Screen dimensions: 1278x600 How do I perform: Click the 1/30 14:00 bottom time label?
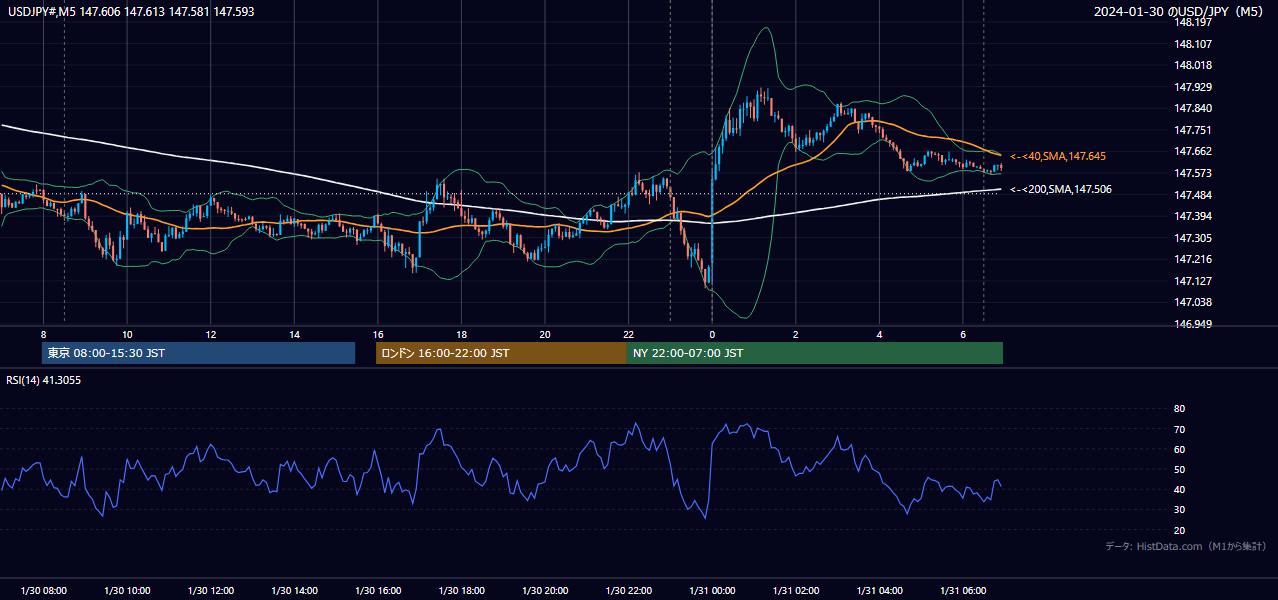tap(294, 591)
